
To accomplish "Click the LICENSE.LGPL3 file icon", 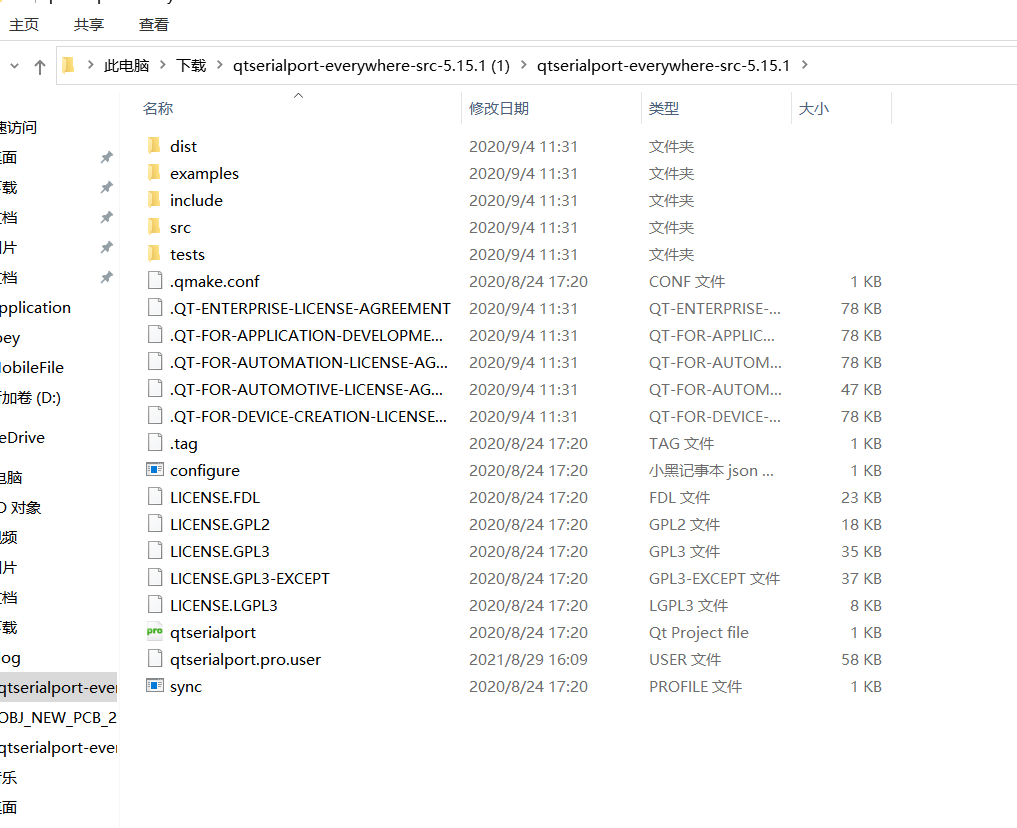I will click(155, 605).
